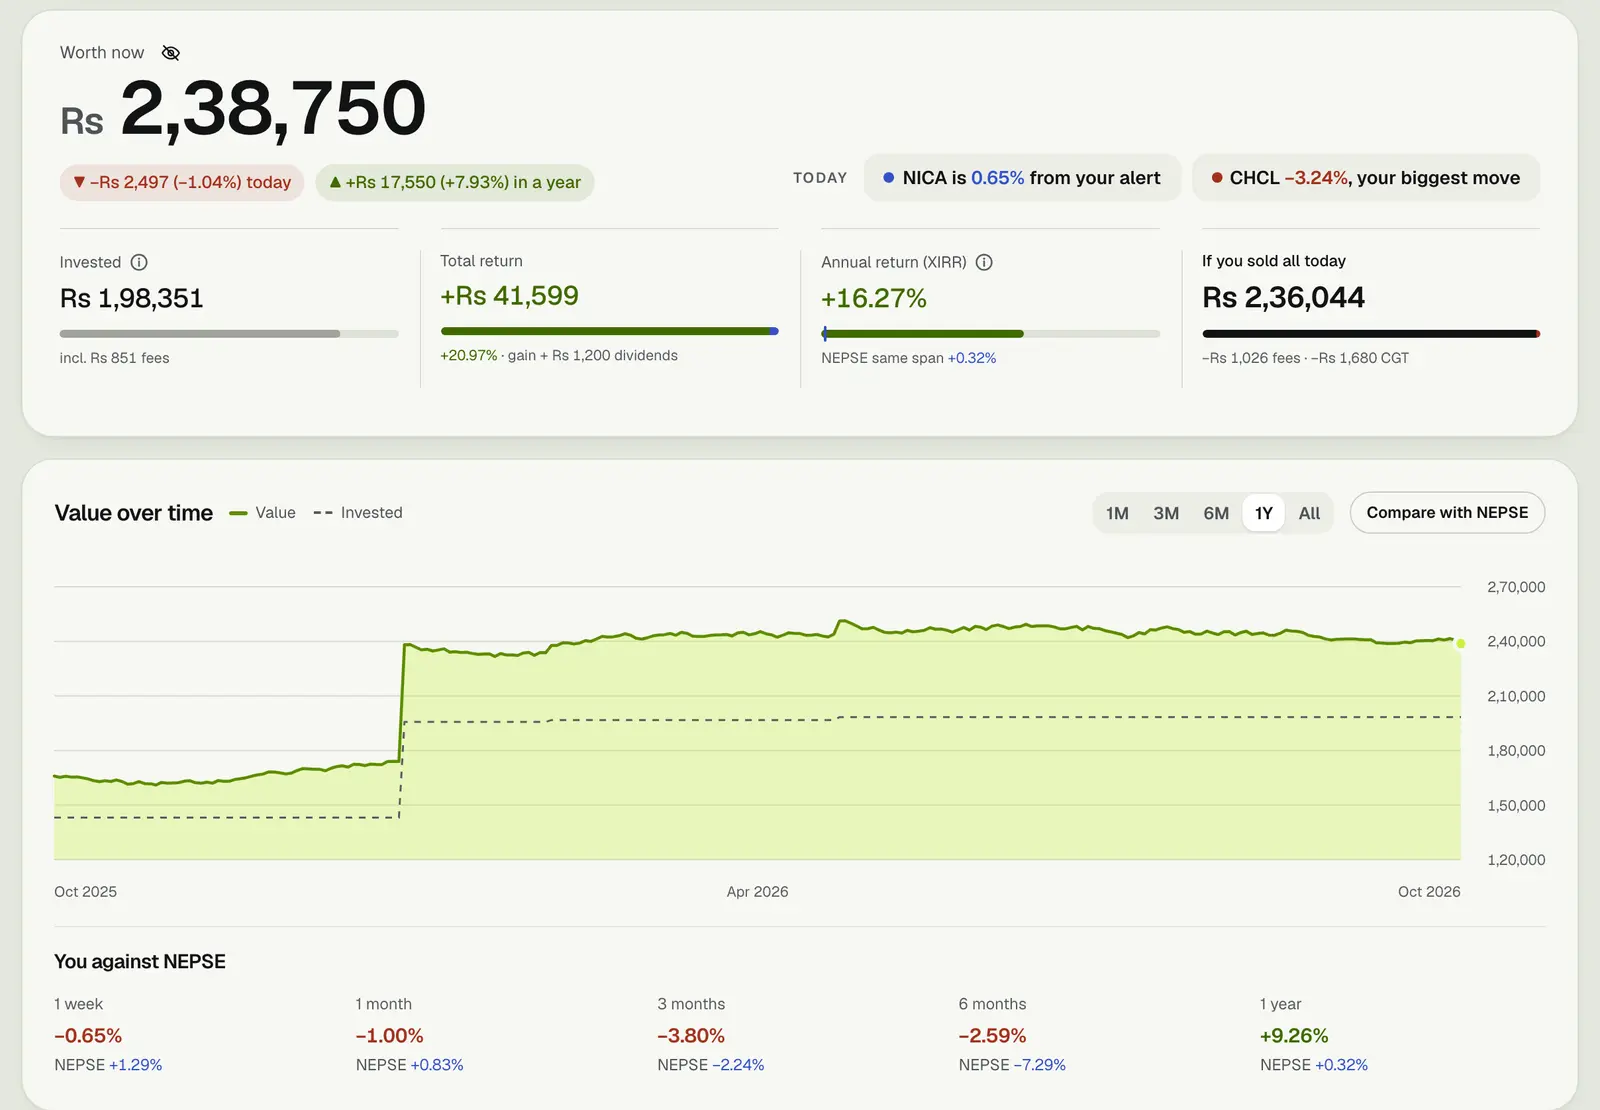Open the CHCL biggest move chip
The height and width of the screenshot is (1110, 1600).
click(1366, 178)
